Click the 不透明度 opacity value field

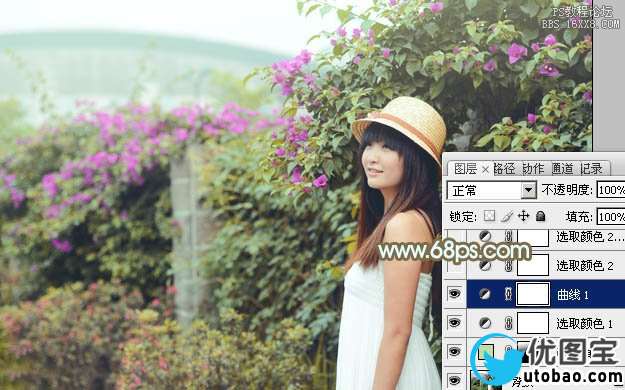(611, 190)
